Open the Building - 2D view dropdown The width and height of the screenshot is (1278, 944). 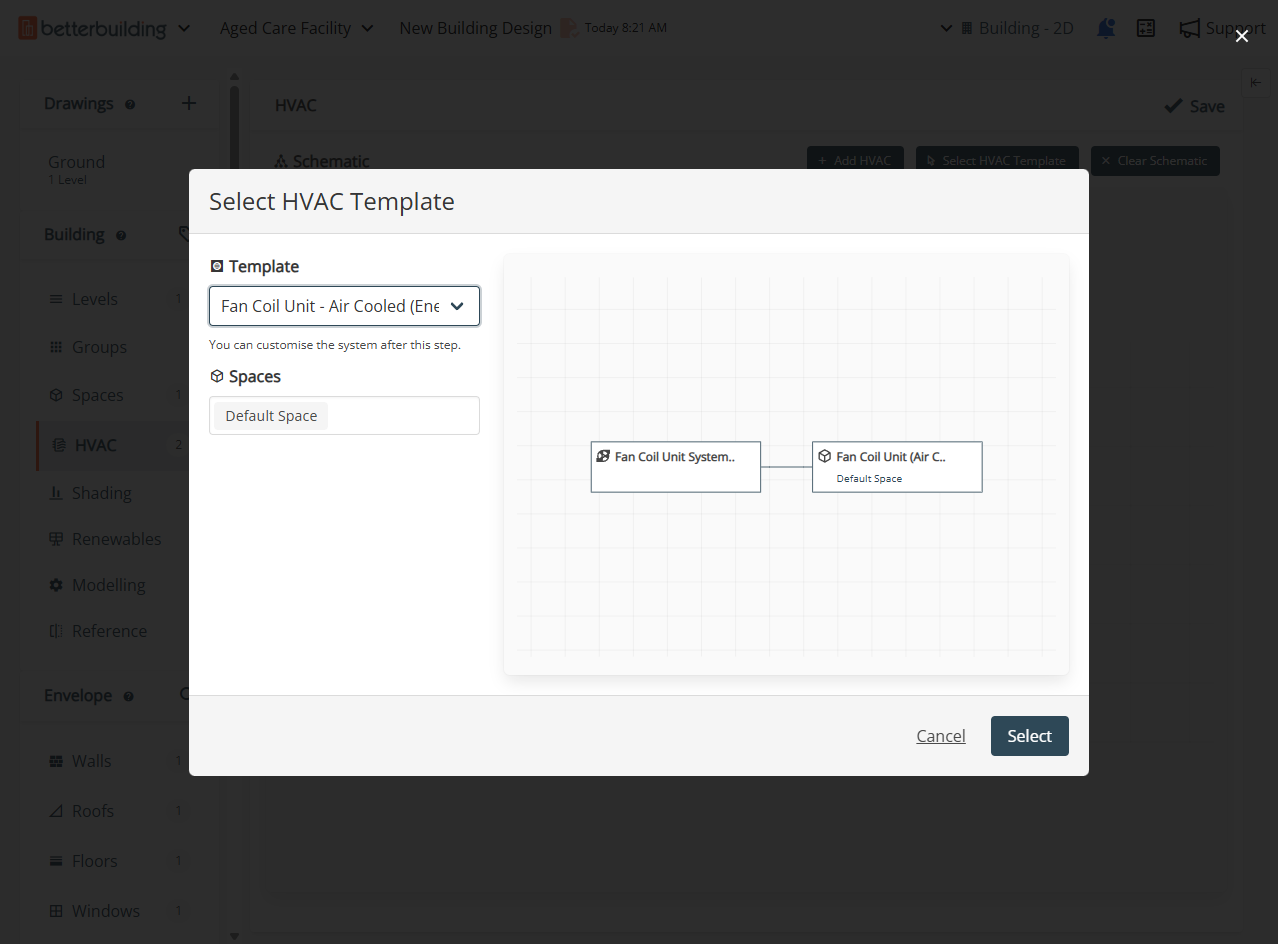point(1007,28)
